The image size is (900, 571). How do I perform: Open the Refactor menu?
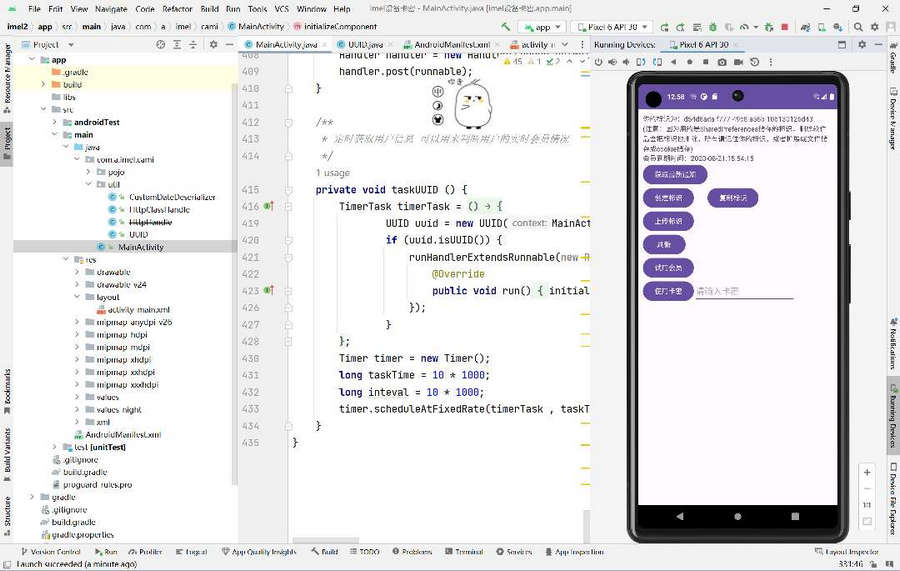pyautogui.click(x=177, y=8)
